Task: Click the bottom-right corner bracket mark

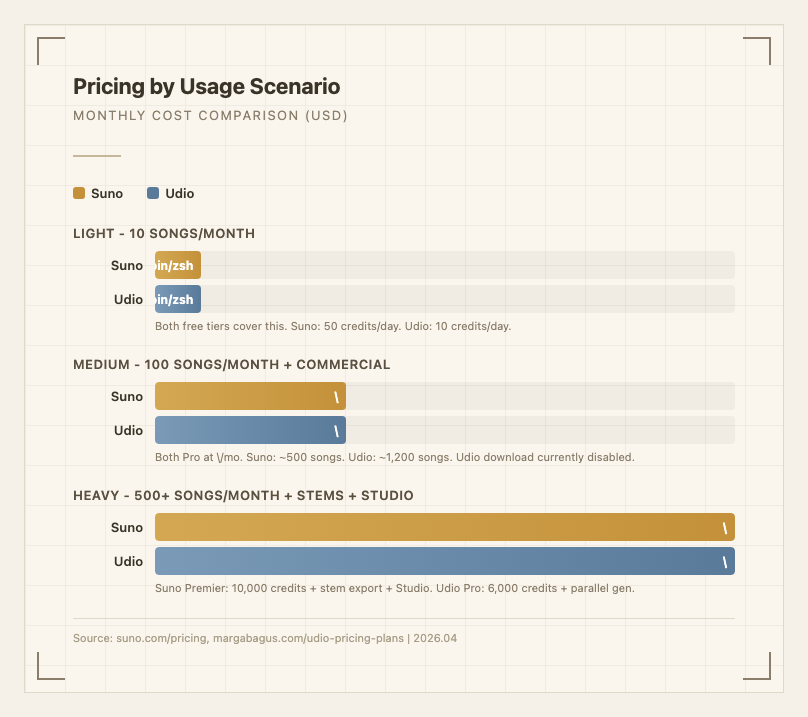Action: pos(757,666)
